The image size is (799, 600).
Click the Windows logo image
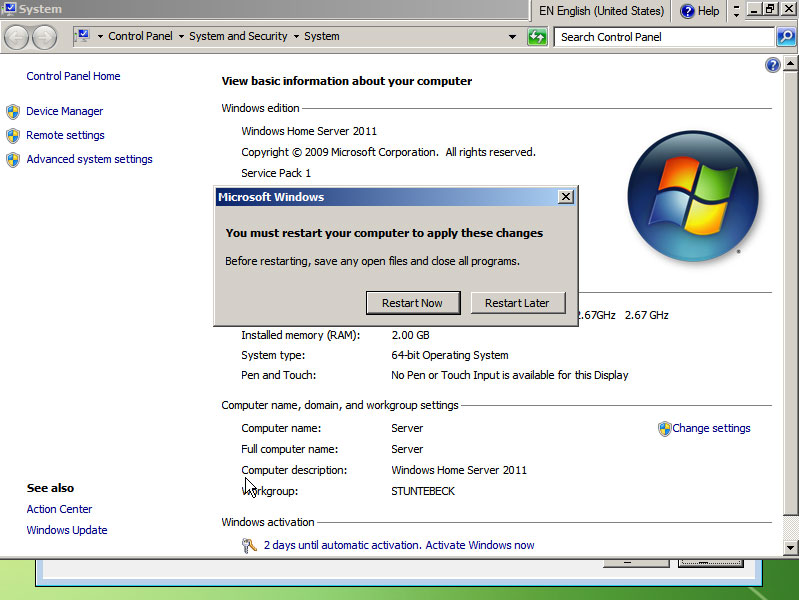point(693,196)
